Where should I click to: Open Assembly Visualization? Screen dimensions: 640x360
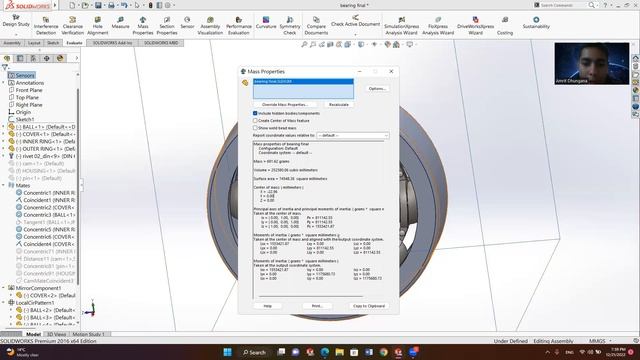tap(210, 26)
